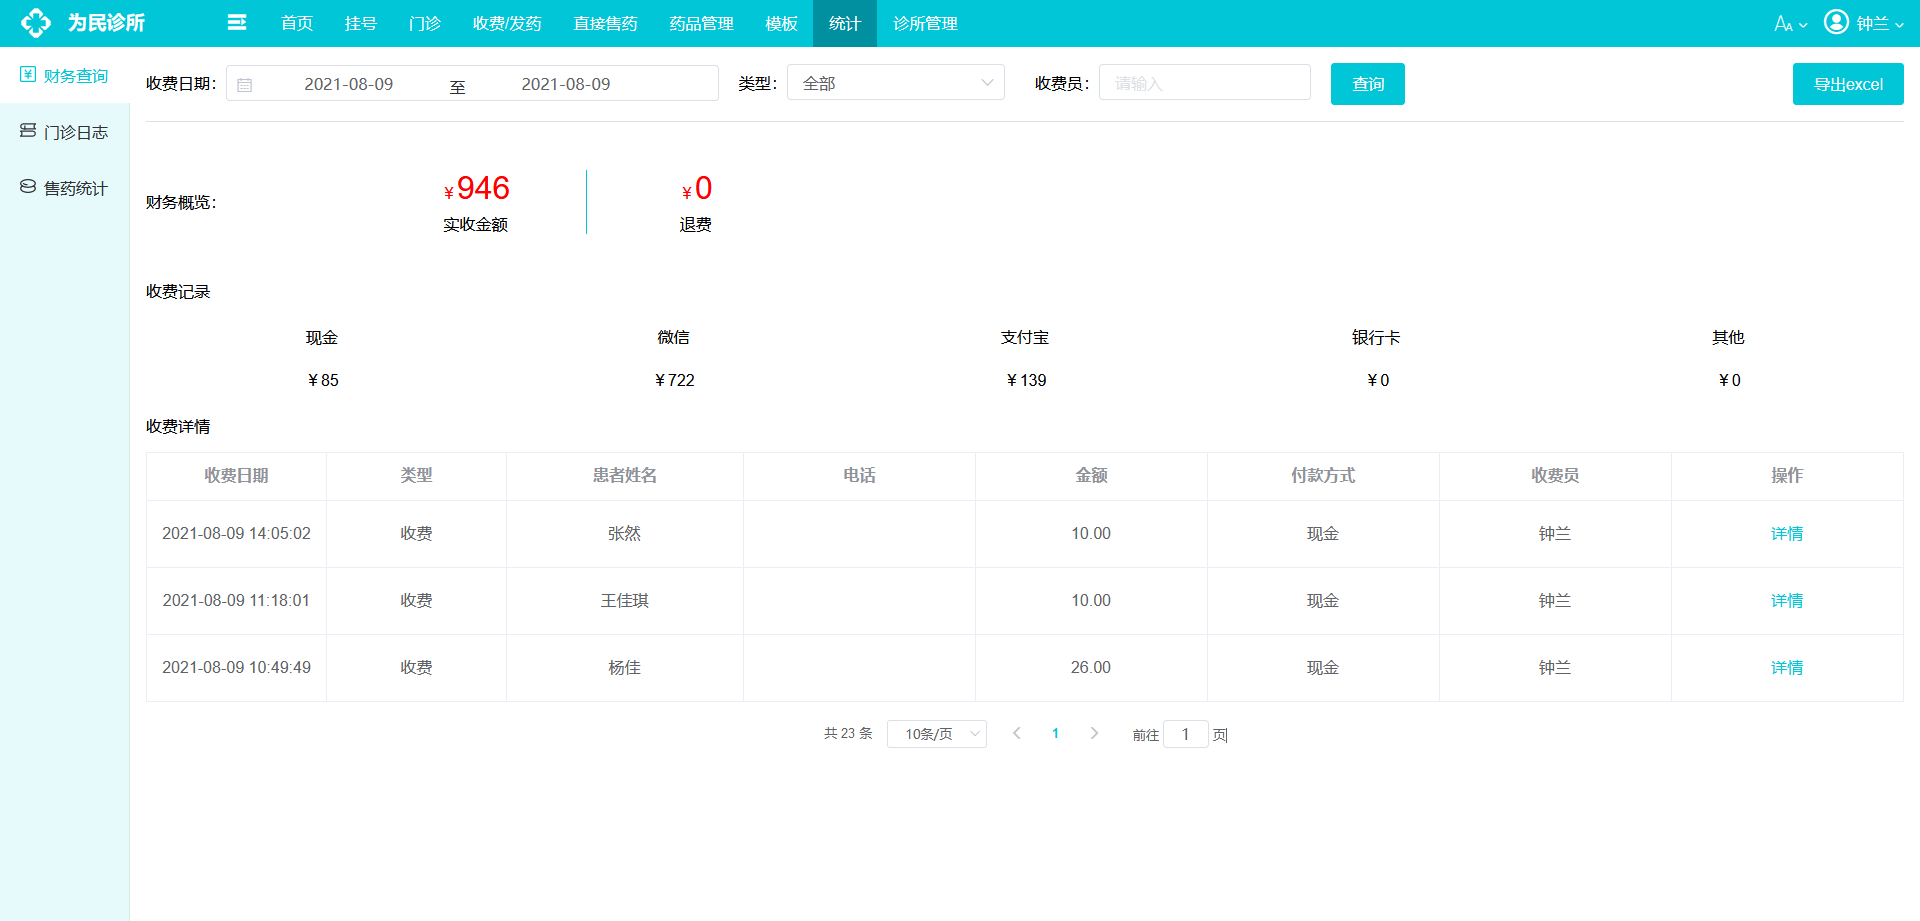This screenshot has width=1920, height=921.
Task: Go to the 模板 tab
Action: click(x=781, y=23)
